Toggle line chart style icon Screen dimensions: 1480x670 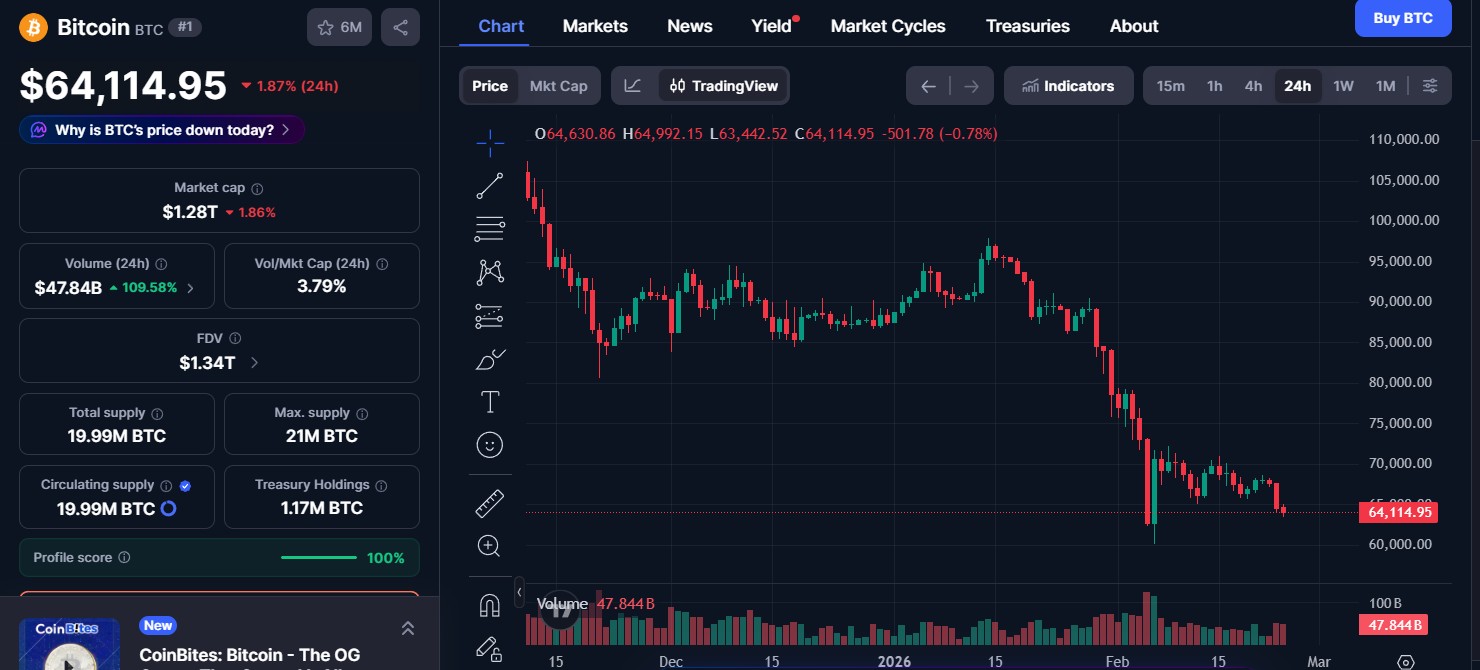tap(633, 86)
